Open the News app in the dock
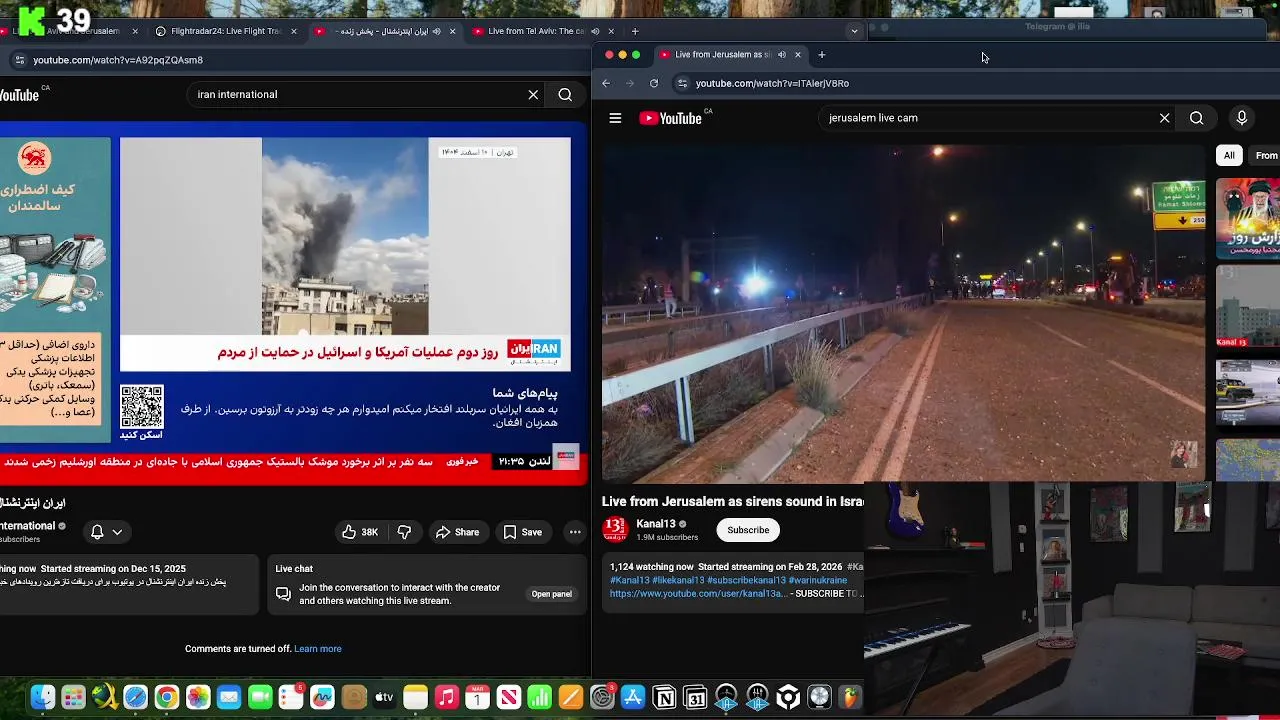Viewport: 1280px width, 720px height. 509,698
